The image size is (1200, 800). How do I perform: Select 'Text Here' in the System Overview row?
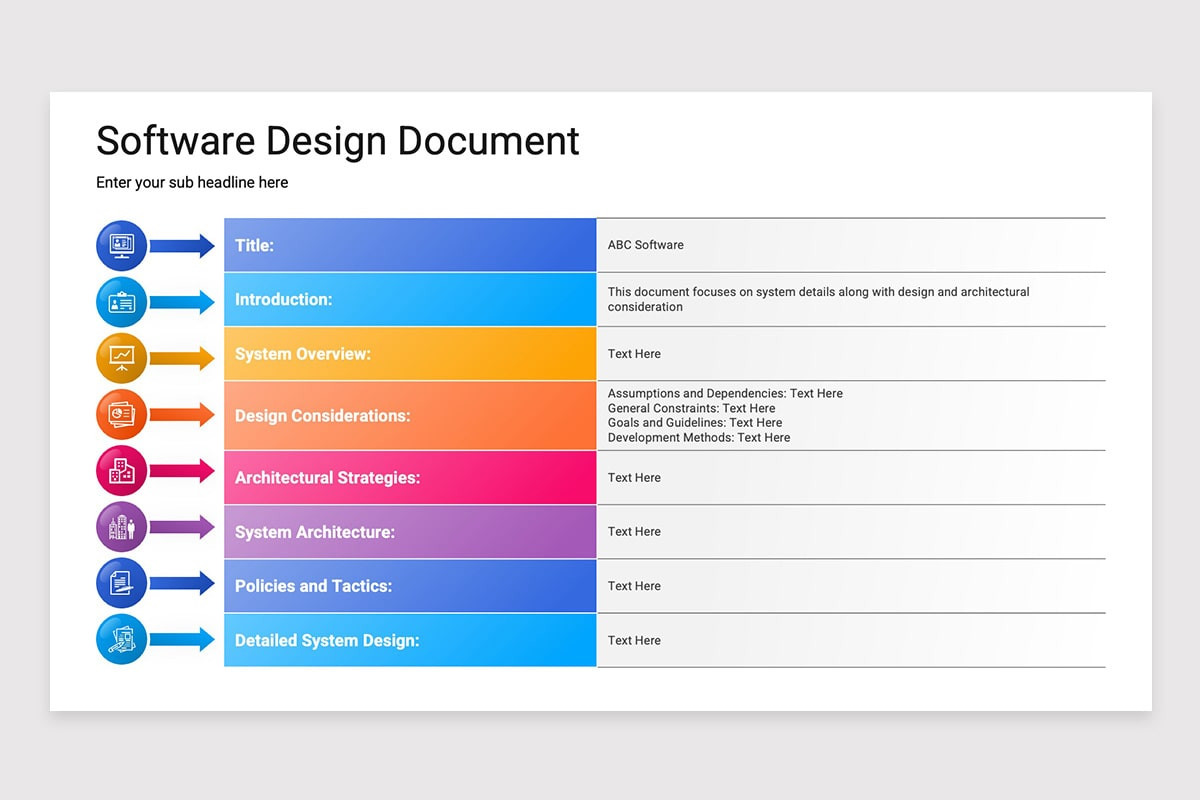click(634, 354)
